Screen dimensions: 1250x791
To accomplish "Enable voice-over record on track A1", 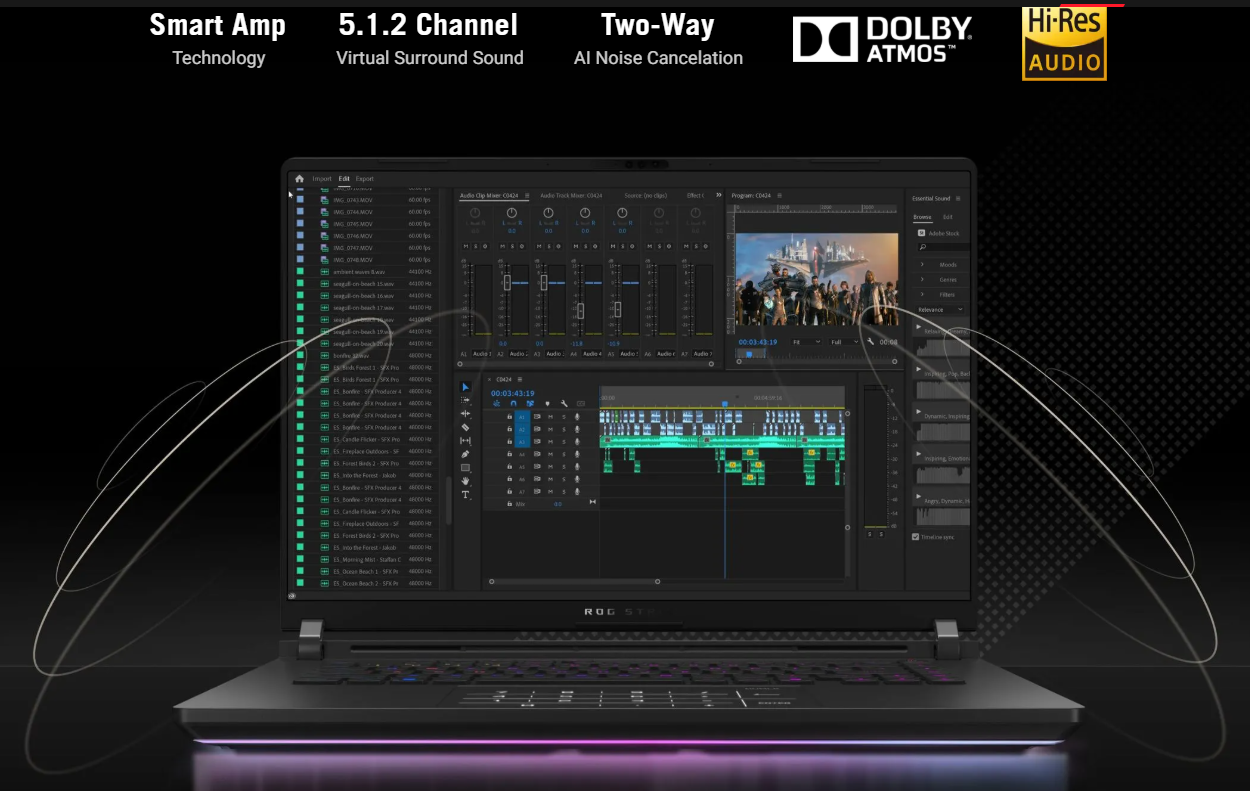I will point(577,416).
